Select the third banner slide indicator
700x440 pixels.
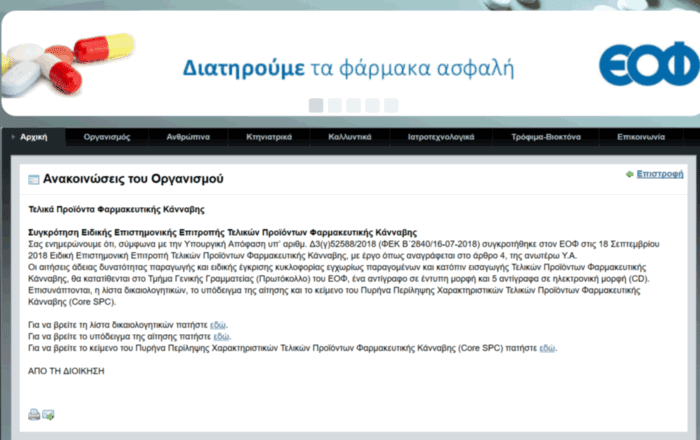click(x=354, y=105)
